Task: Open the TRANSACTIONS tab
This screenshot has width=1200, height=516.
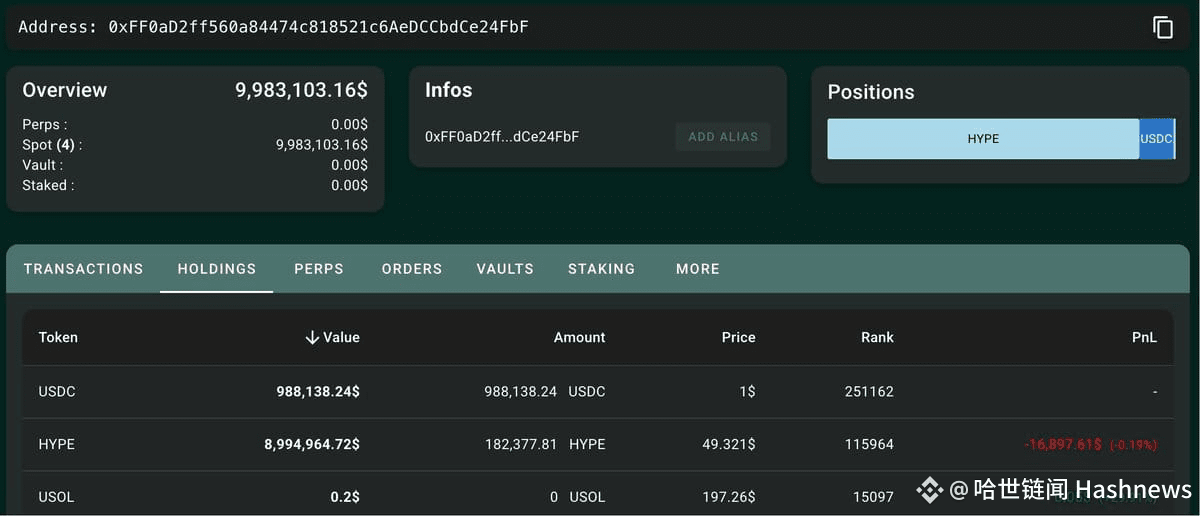Action: pyautogui.click(x=83, y=269)
